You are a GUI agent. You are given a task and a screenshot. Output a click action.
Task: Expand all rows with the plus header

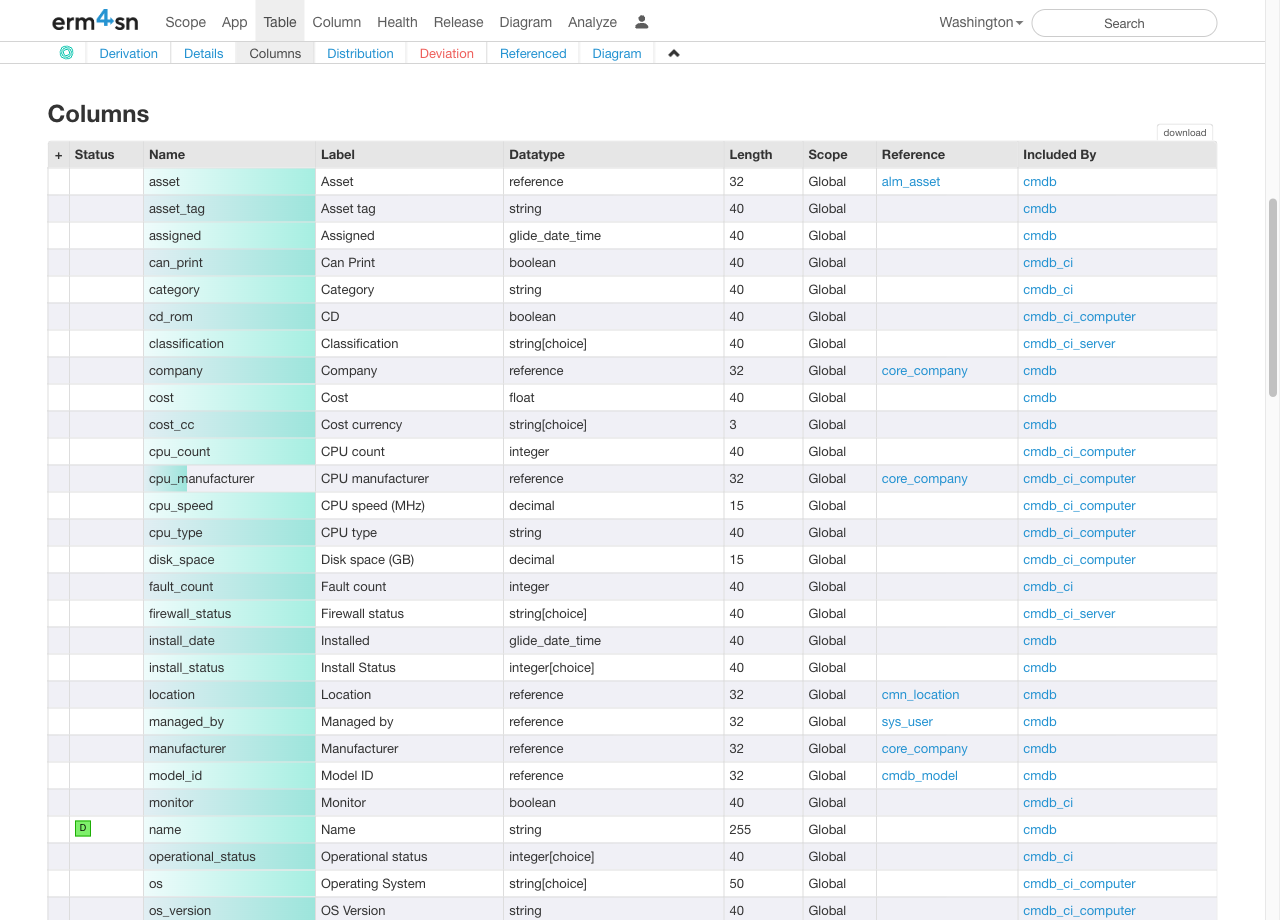pos(59,155)
